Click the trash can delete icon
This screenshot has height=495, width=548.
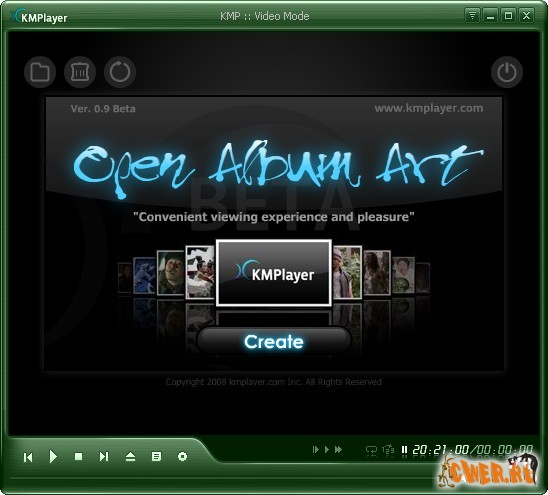(80, 72)
